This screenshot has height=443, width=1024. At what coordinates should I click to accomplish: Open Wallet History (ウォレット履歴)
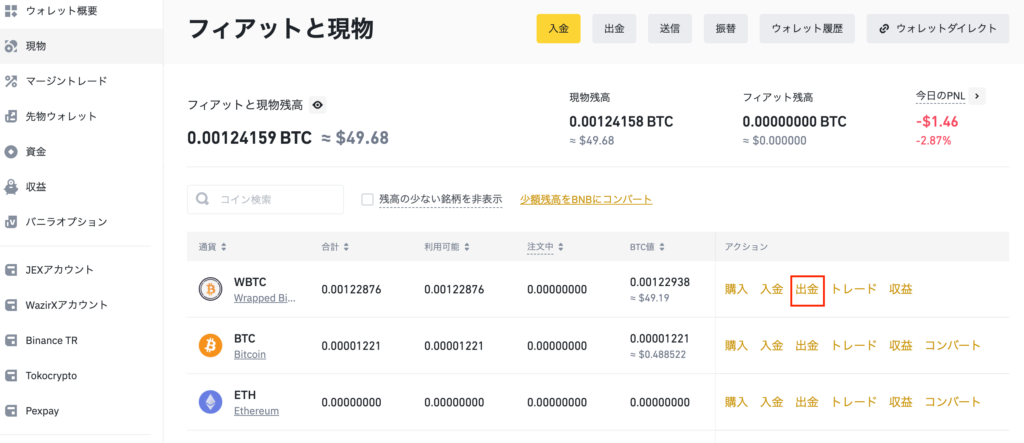point(807,29)
